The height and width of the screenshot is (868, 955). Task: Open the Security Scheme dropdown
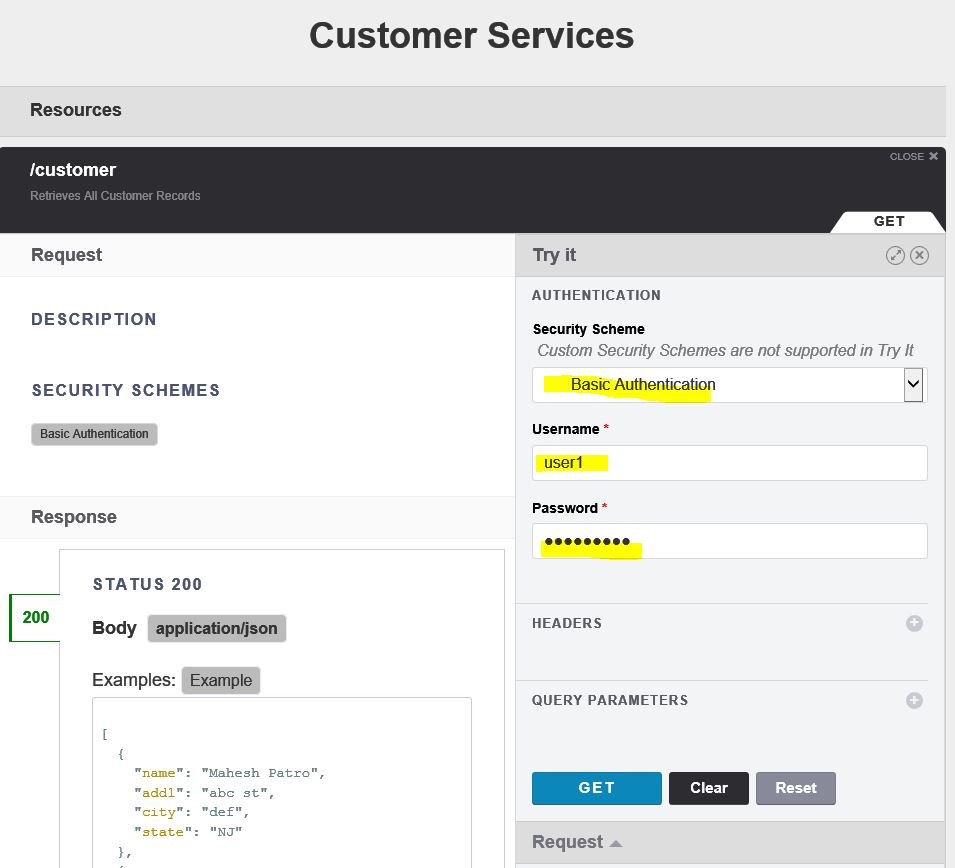click(x=913, y=384)
